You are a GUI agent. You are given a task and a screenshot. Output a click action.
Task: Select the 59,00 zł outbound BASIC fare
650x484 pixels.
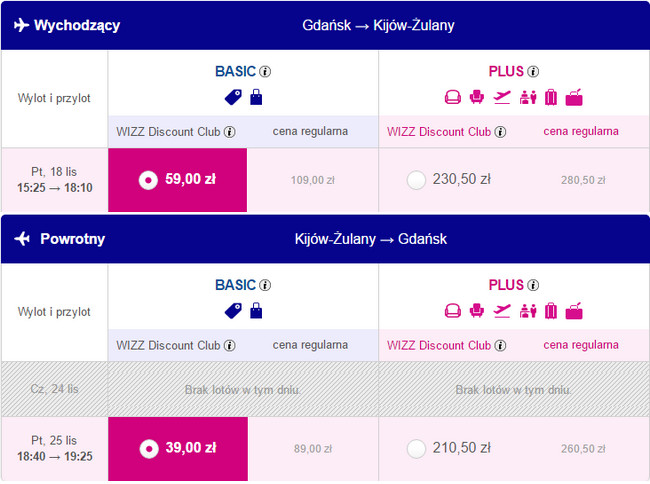[x=147, y=180]
